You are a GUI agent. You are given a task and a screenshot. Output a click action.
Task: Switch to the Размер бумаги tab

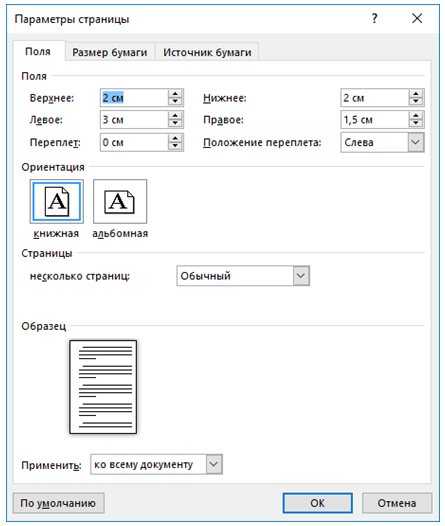110,52
